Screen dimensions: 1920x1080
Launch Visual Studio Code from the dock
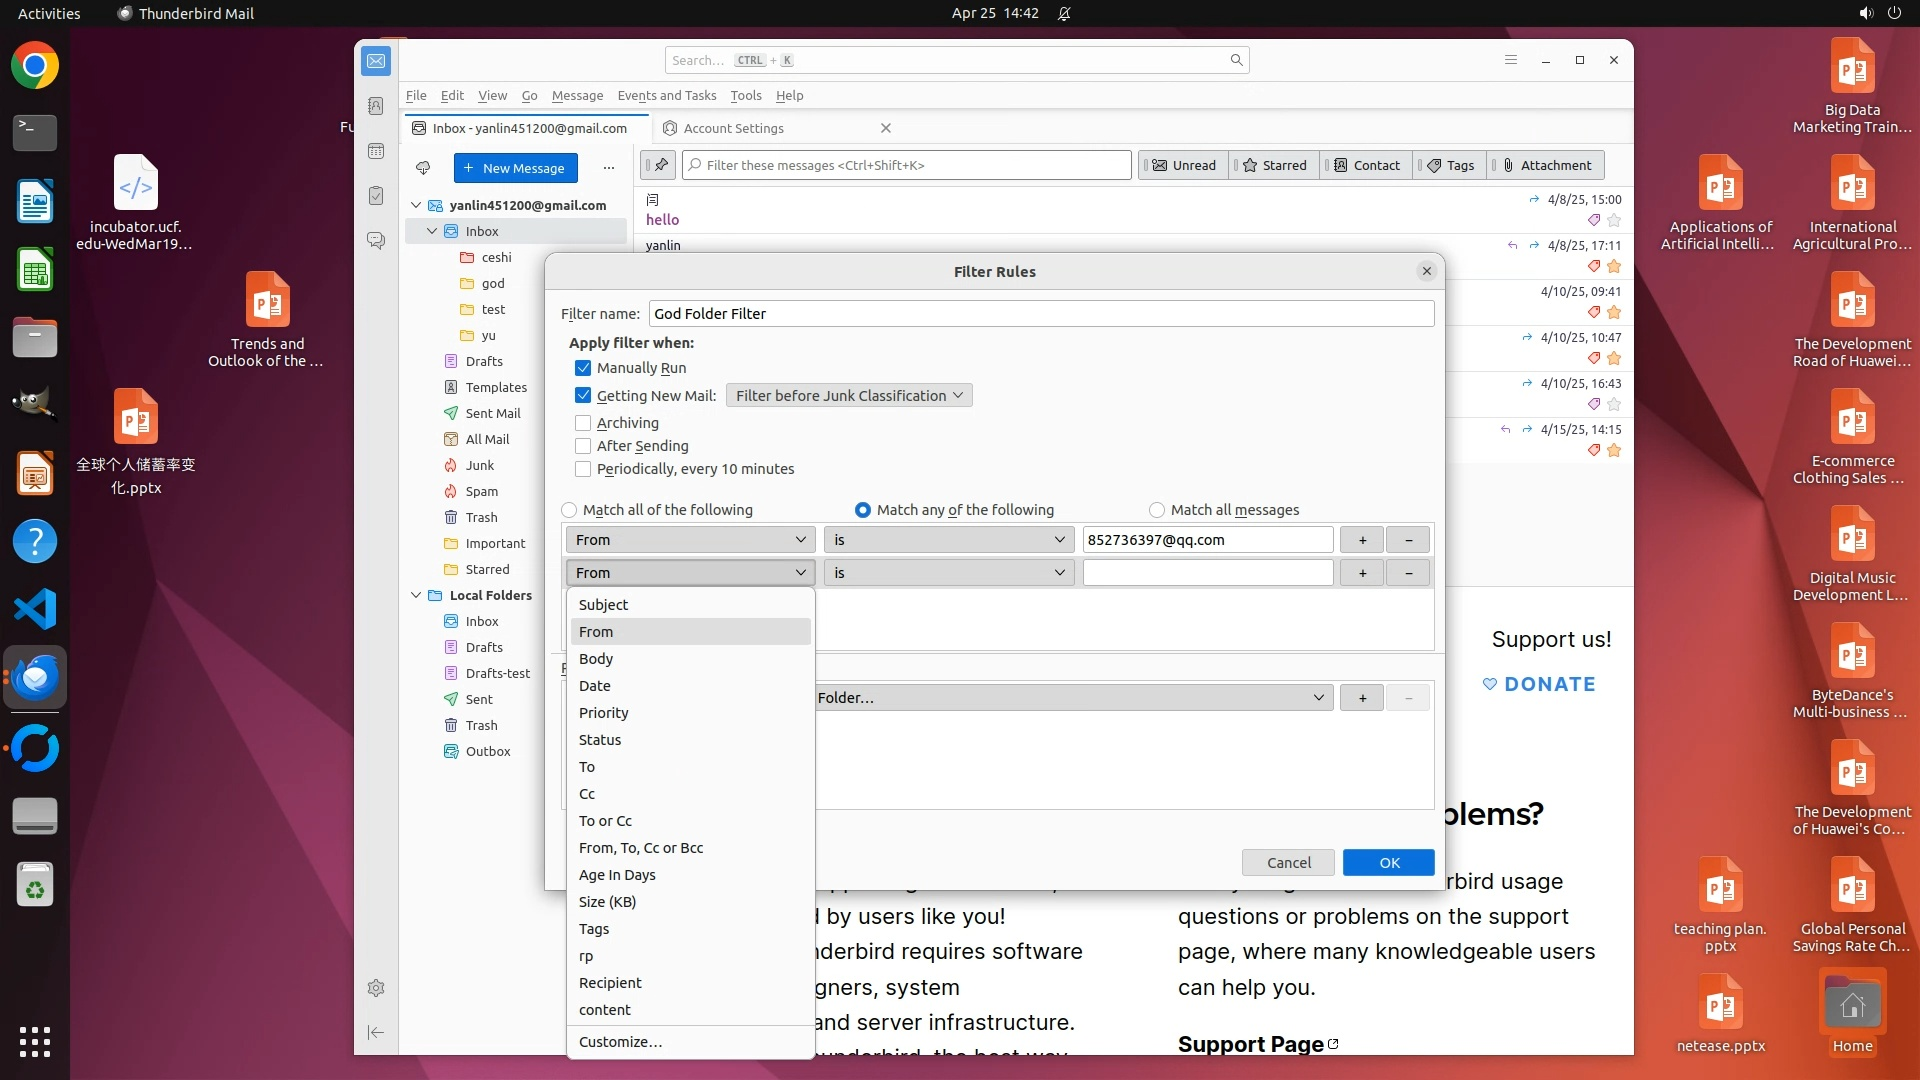[x=35, y=609]
